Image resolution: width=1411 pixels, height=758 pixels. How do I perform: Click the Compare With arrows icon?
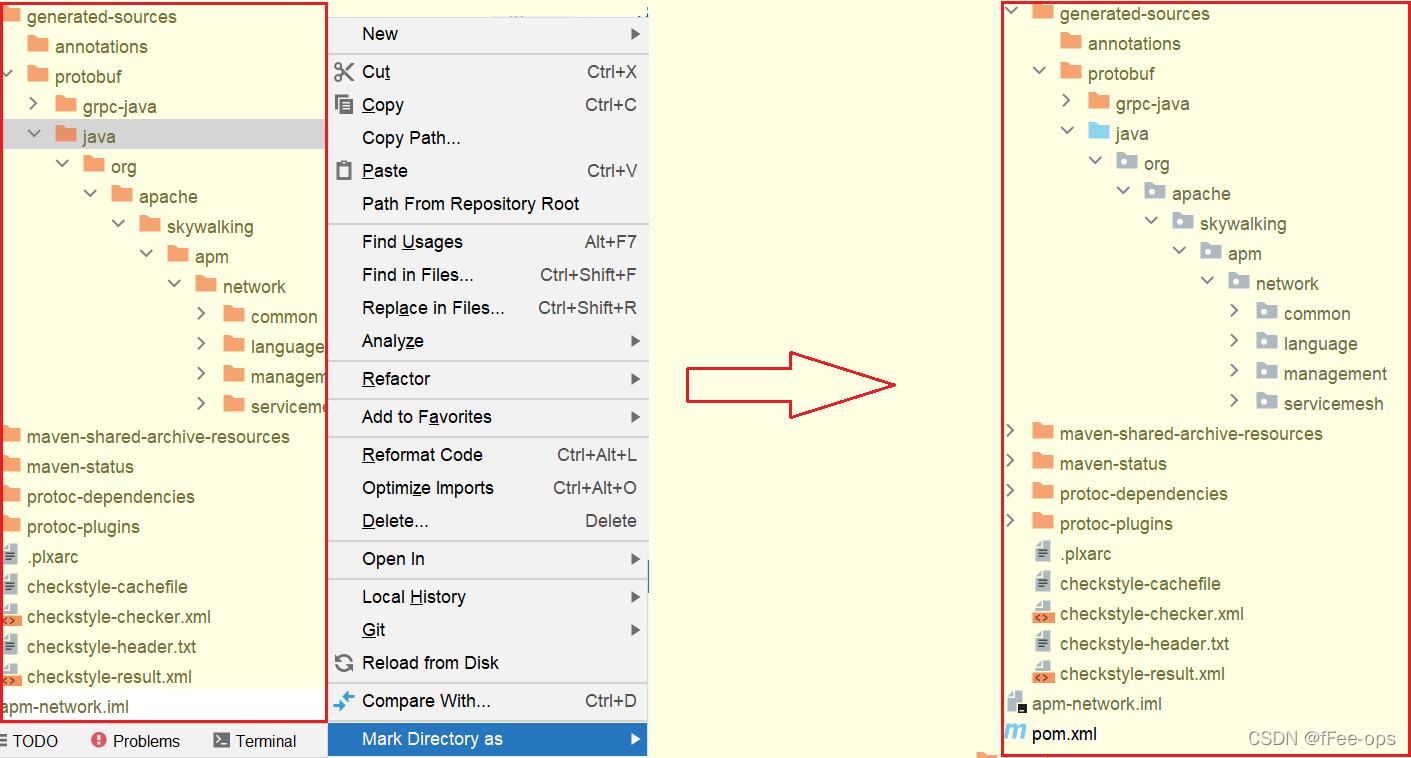pos(344,701)
